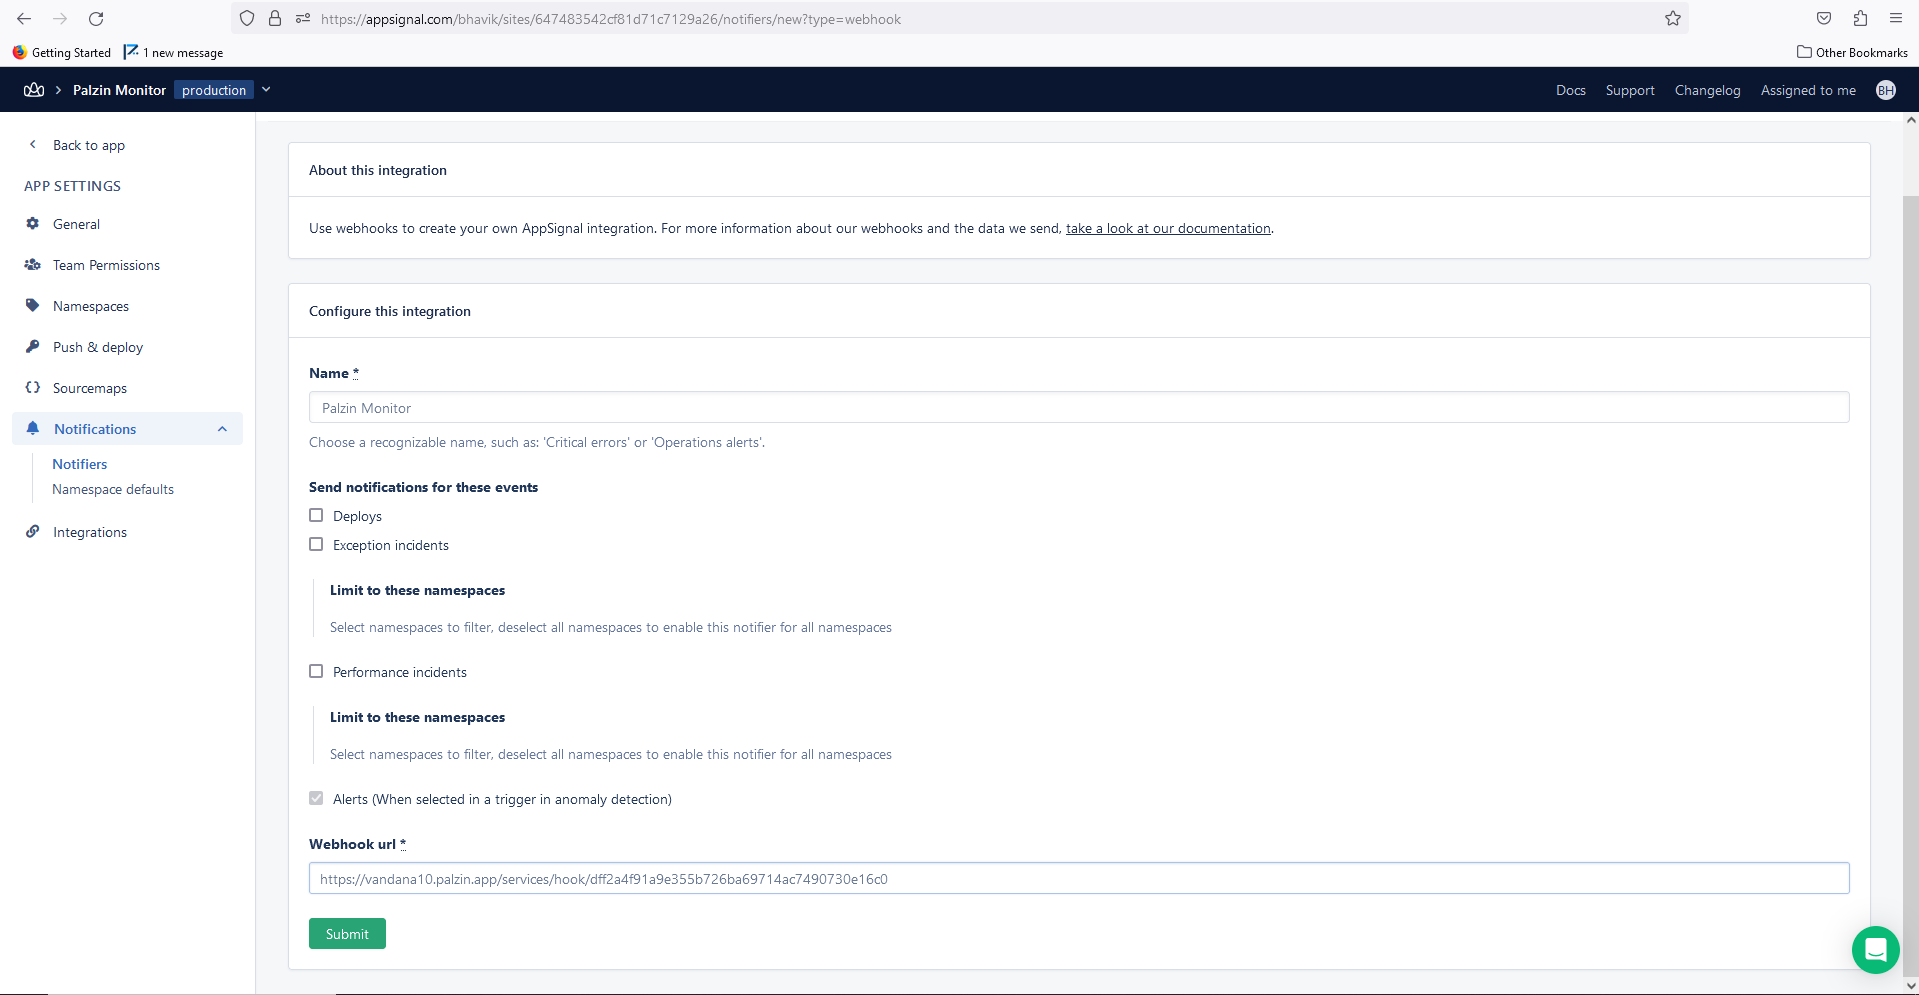This screenshot has width=1919, height=995.
Task: Select Namespace defaults in sidebar
Action: tap(113, 489)
